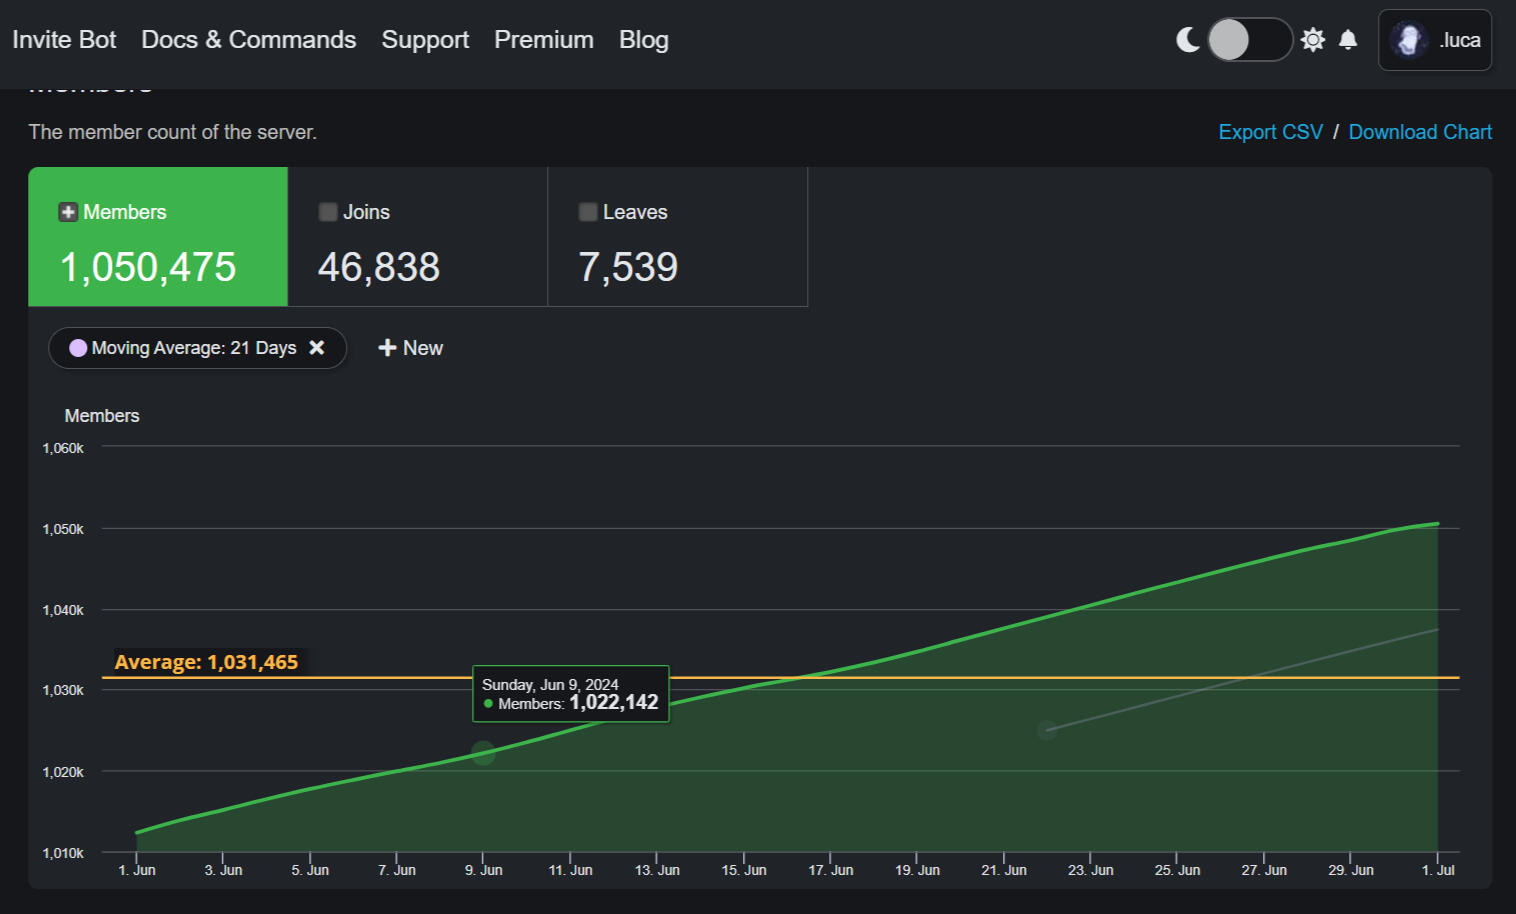Screen dimensions: 1516x914
Task: Click the 29. Jun x-axis label
Action: pos(1351,870)
